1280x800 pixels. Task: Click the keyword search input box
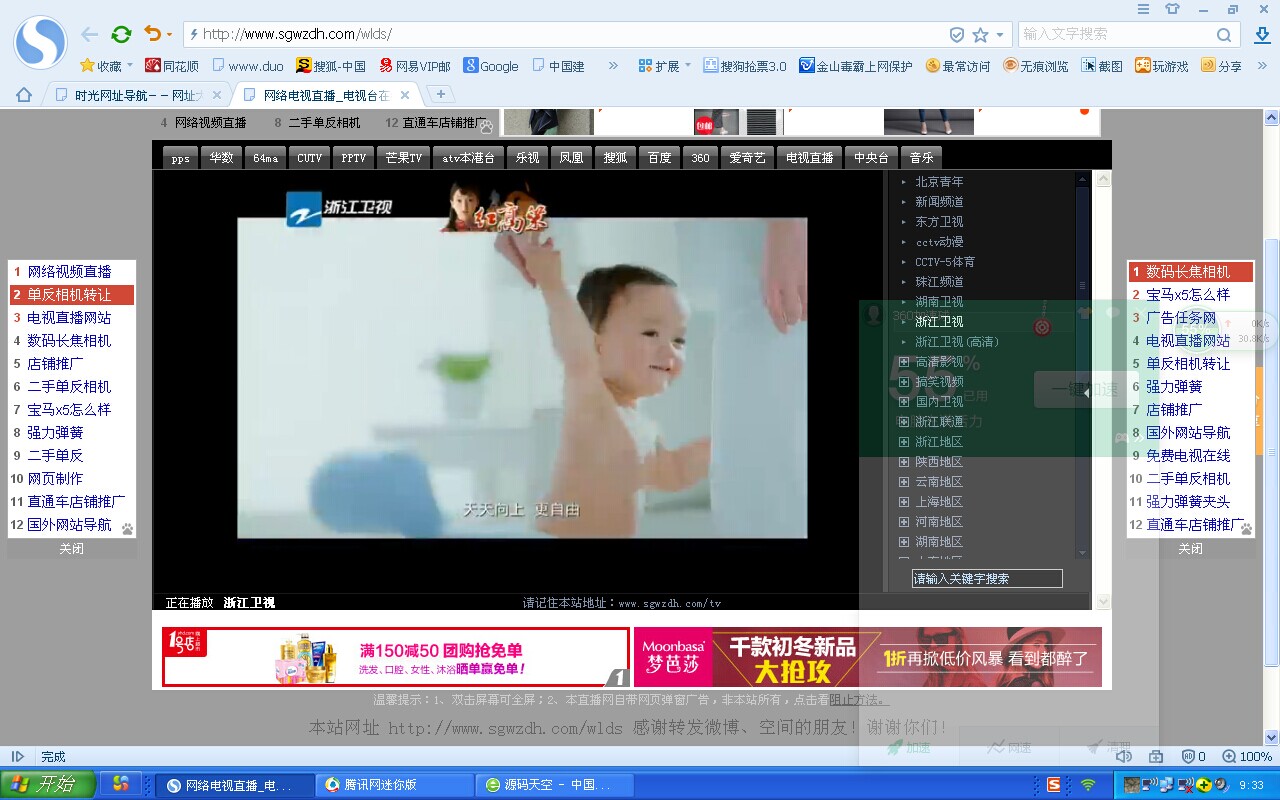pyautogui.click(x=986, y=577)
